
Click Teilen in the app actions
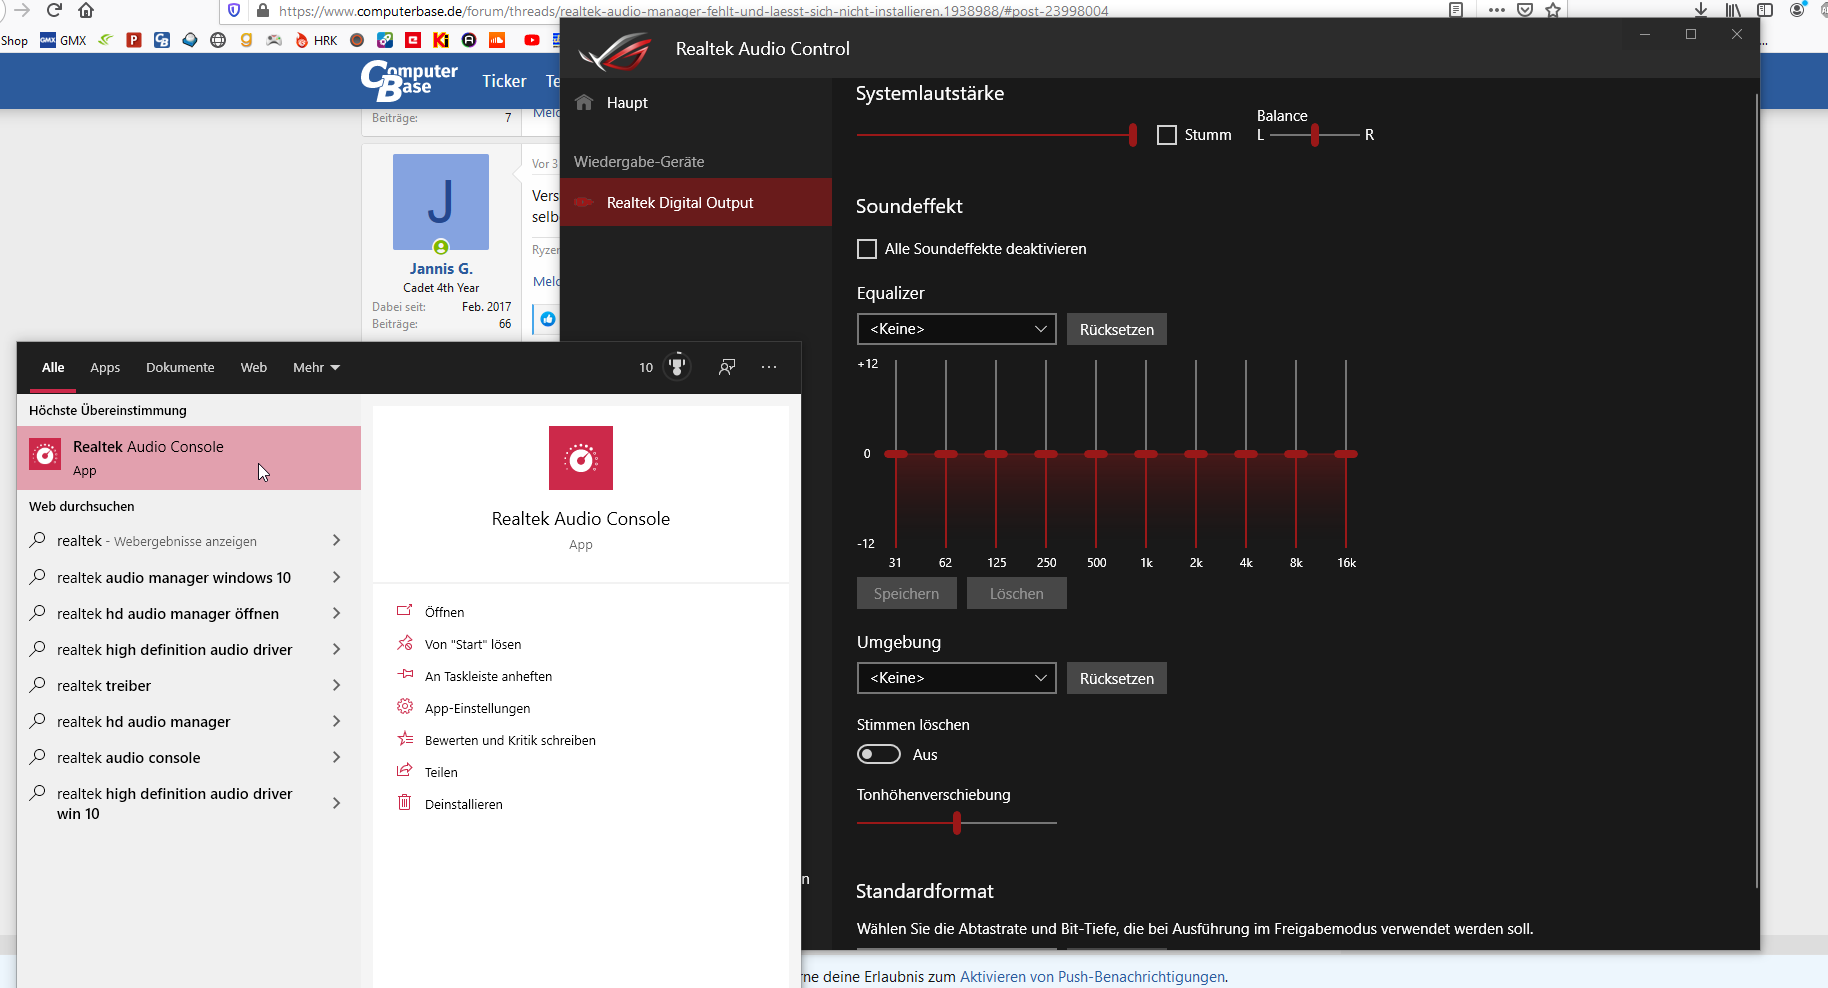[x=441, y=772]
